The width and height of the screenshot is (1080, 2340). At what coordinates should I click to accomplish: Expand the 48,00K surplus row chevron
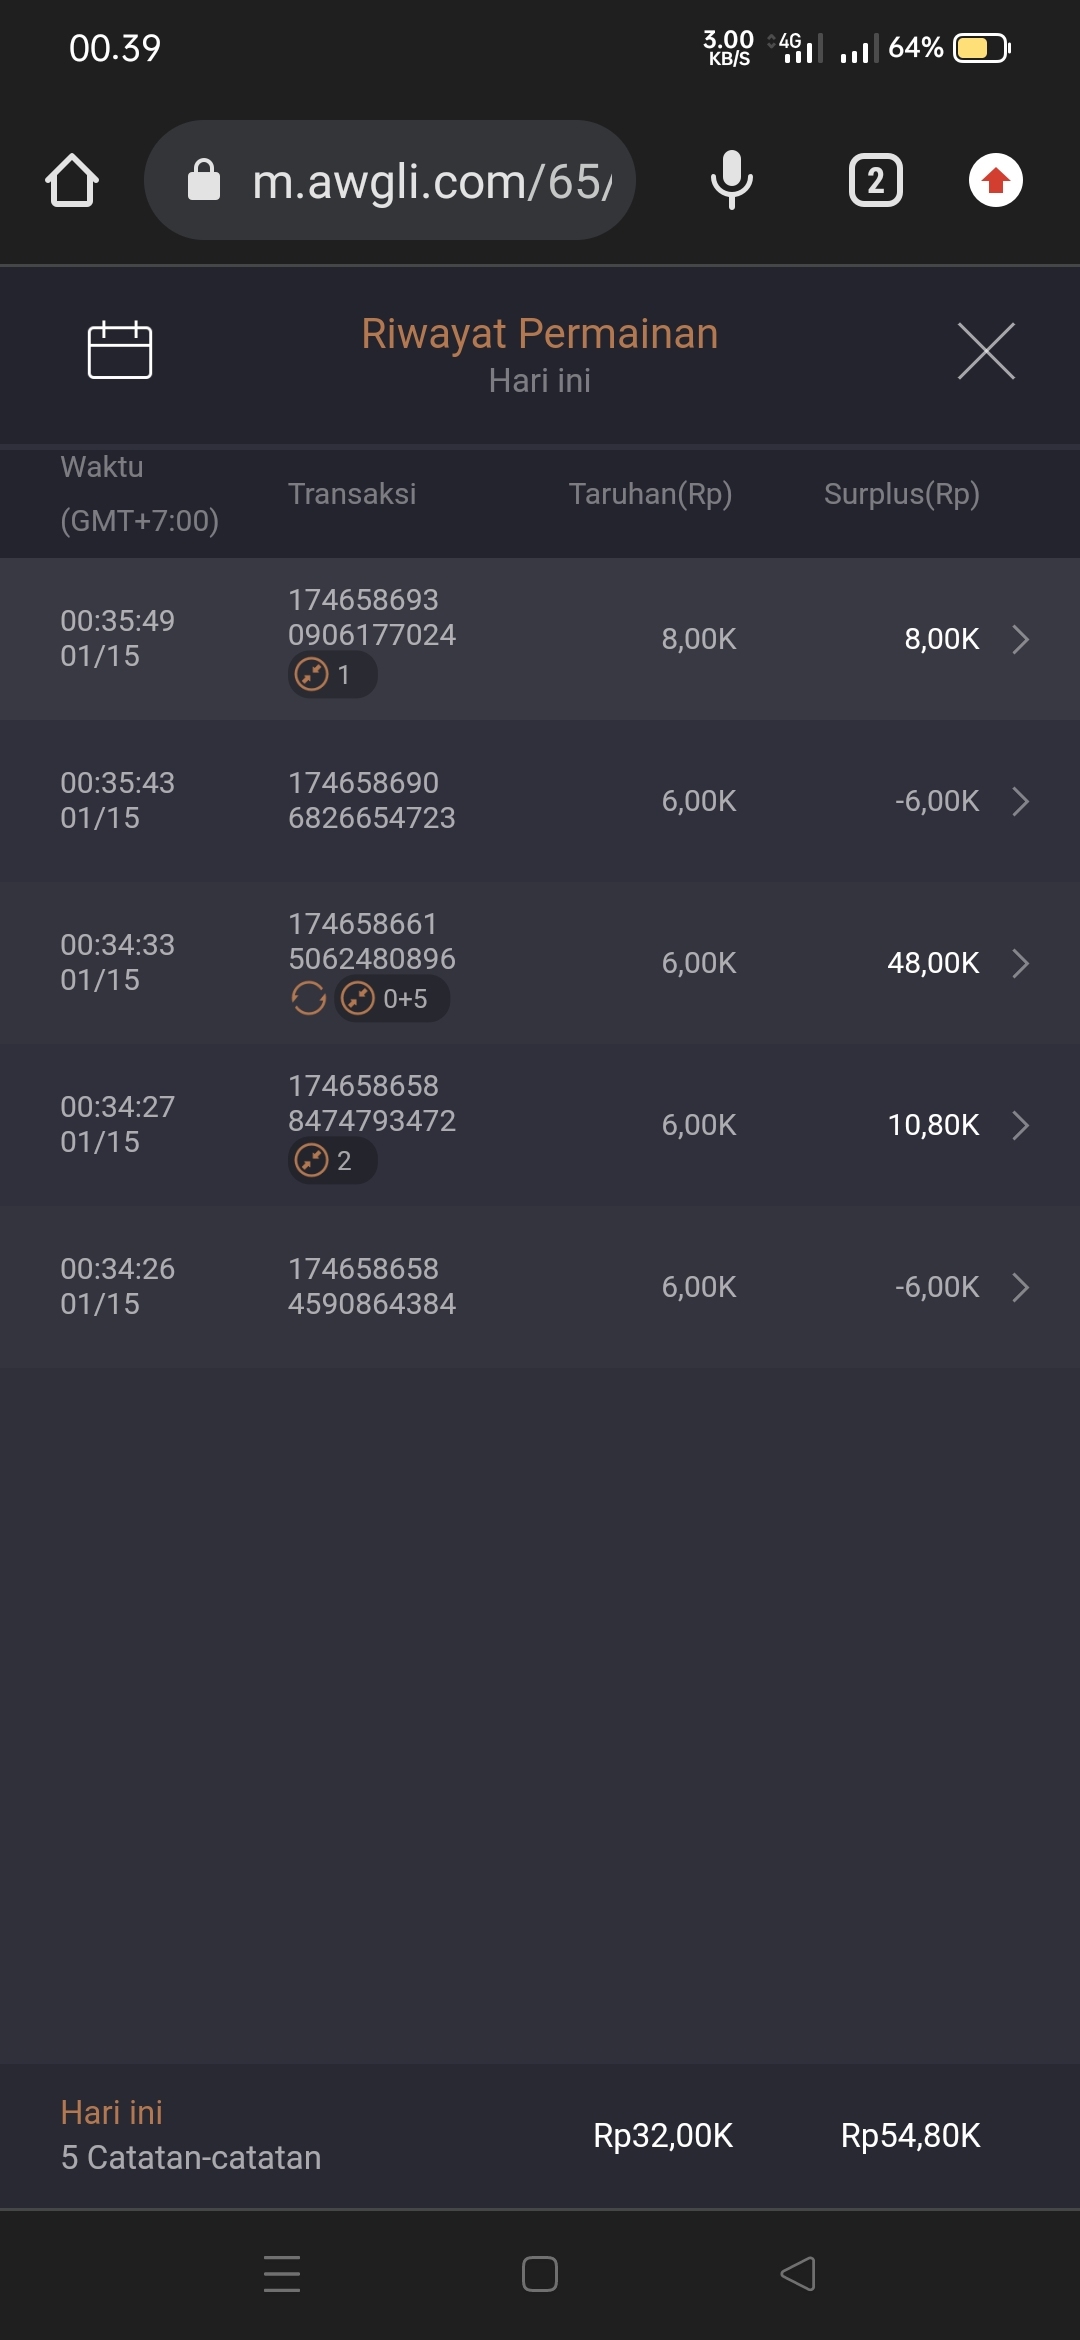click(x=1020, y=963)
